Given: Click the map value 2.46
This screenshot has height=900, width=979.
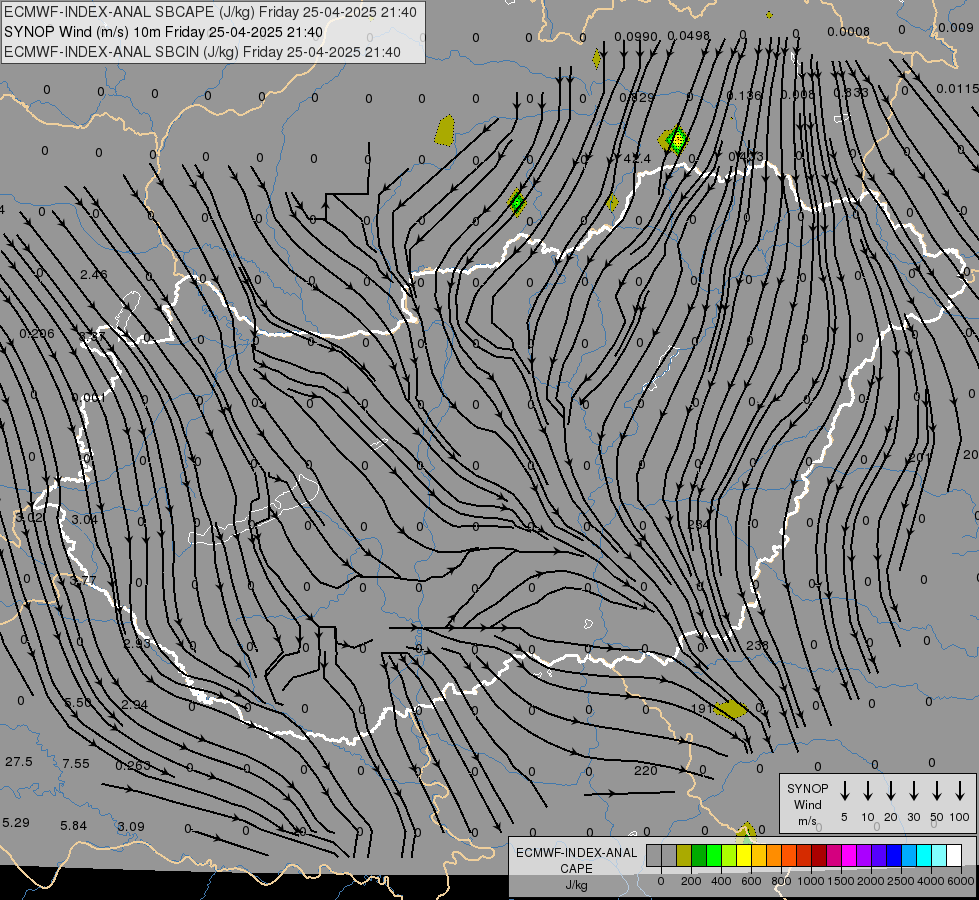Looking at the screenshot, I should click(94, 275).
